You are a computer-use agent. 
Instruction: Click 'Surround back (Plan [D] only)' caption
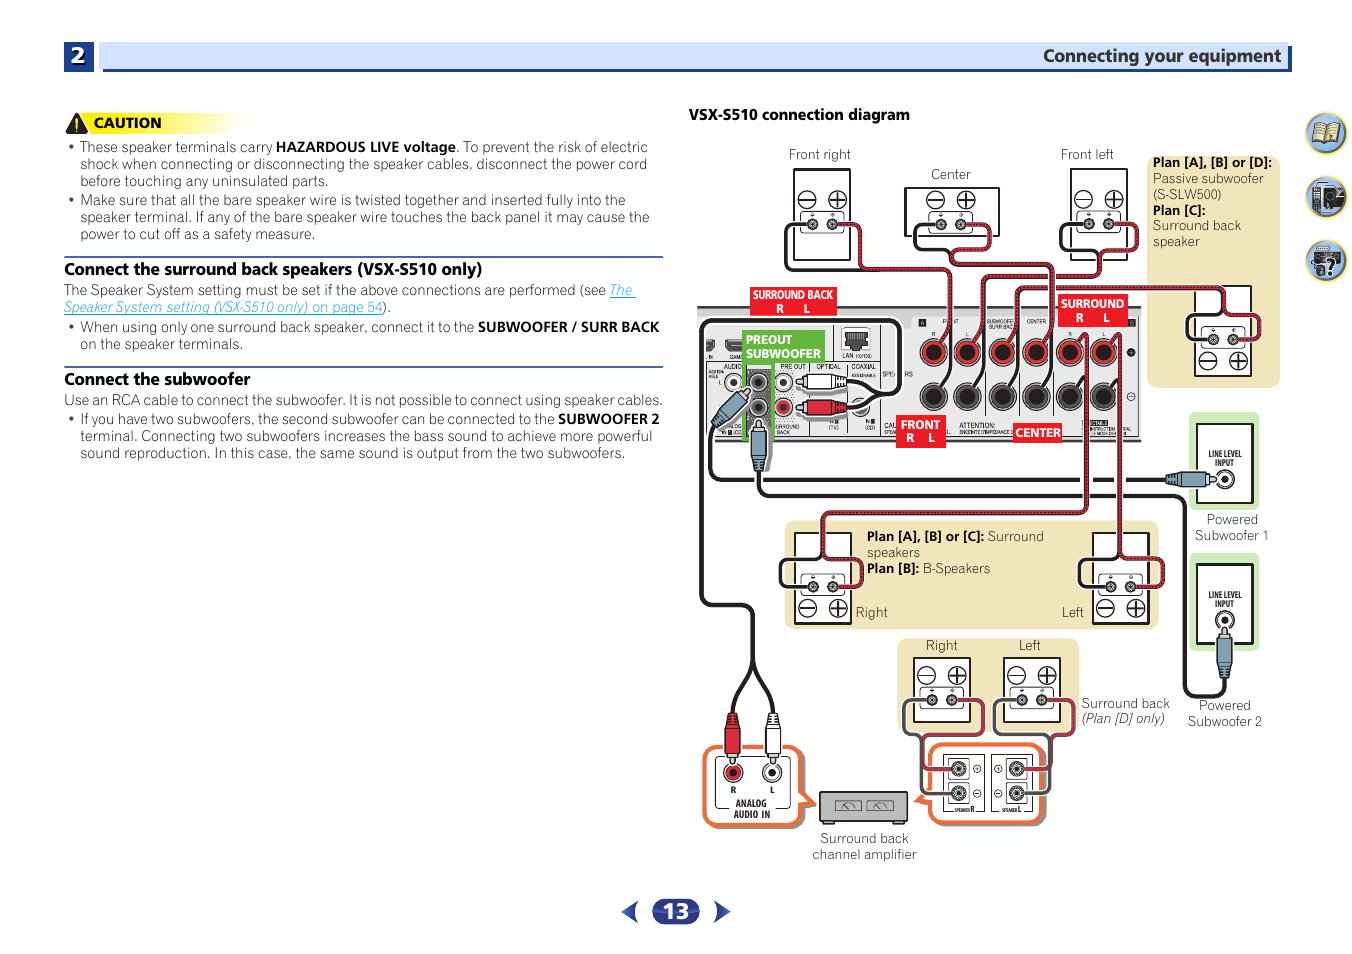[x=1125, y=711]
